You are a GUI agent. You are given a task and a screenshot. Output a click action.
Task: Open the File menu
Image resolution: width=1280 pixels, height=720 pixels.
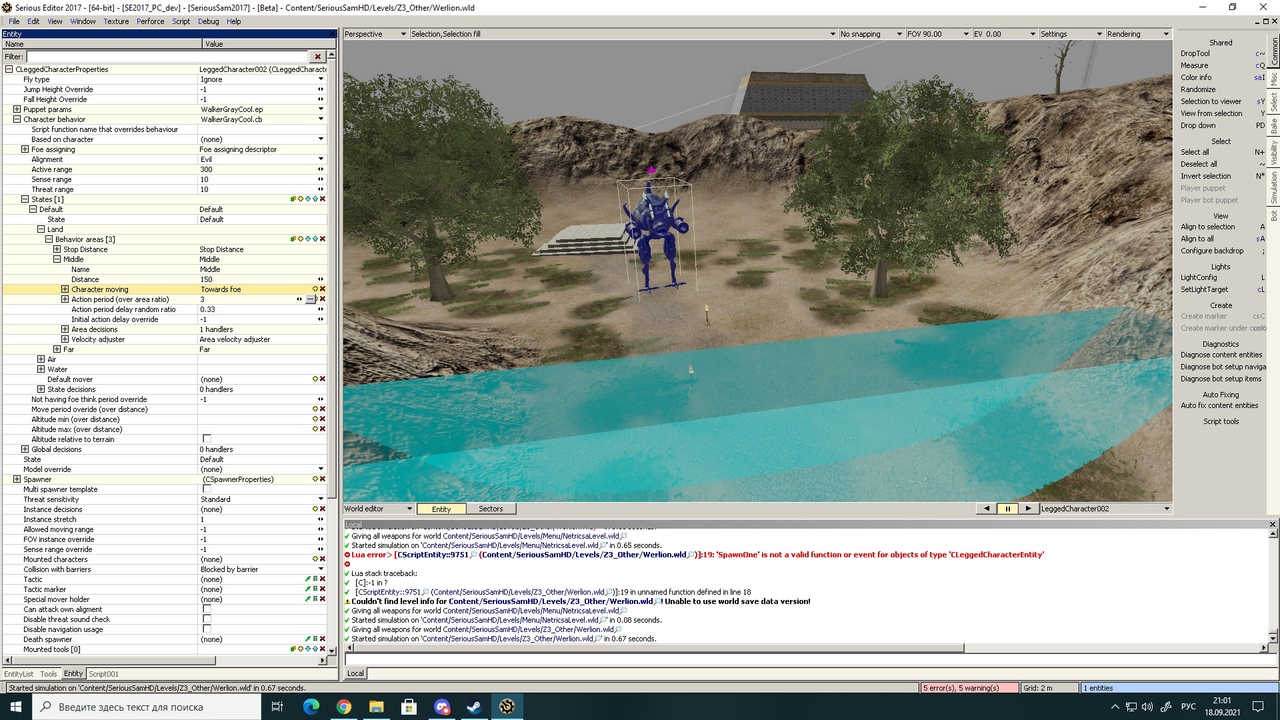pyautogui.click(x=14, y=21)
